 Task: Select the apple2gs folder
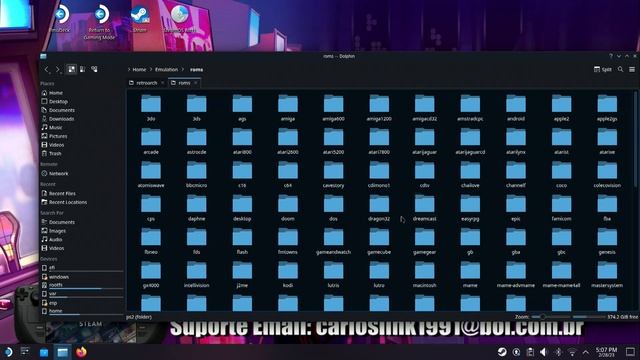coord(607,108)
